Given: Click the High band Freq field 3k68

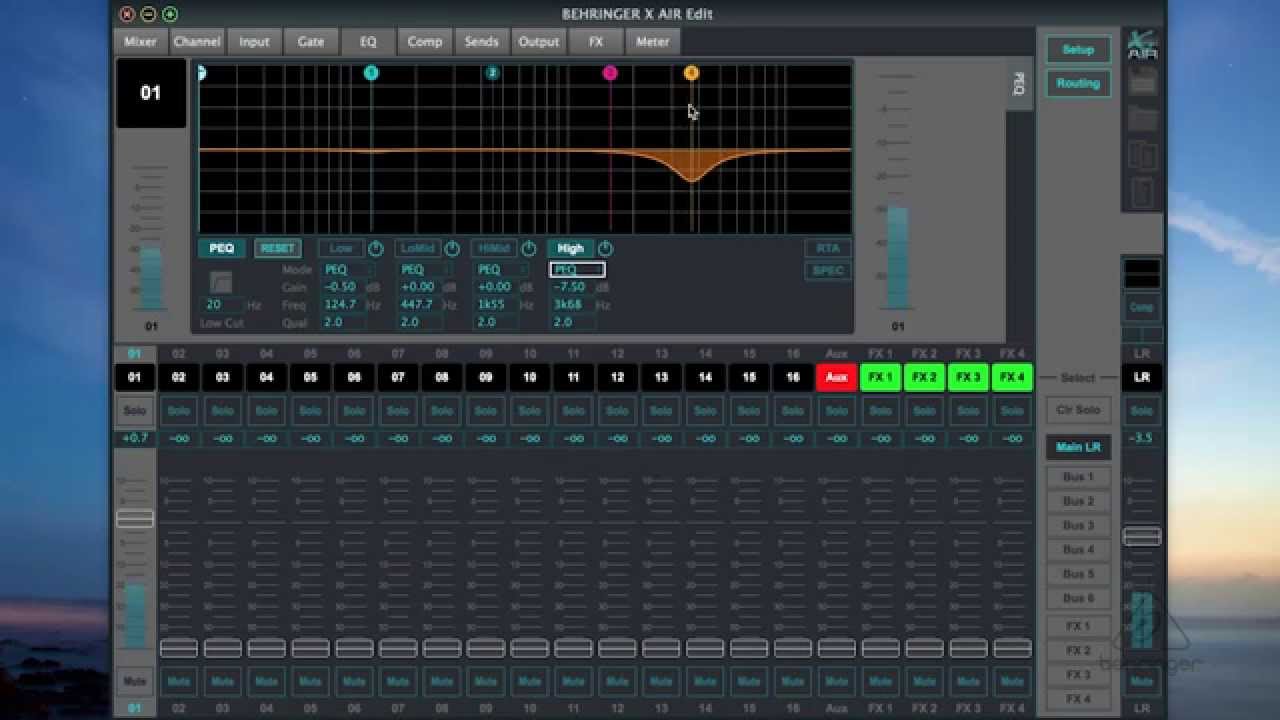Looking at the screenshot, I should coord(575,304).
